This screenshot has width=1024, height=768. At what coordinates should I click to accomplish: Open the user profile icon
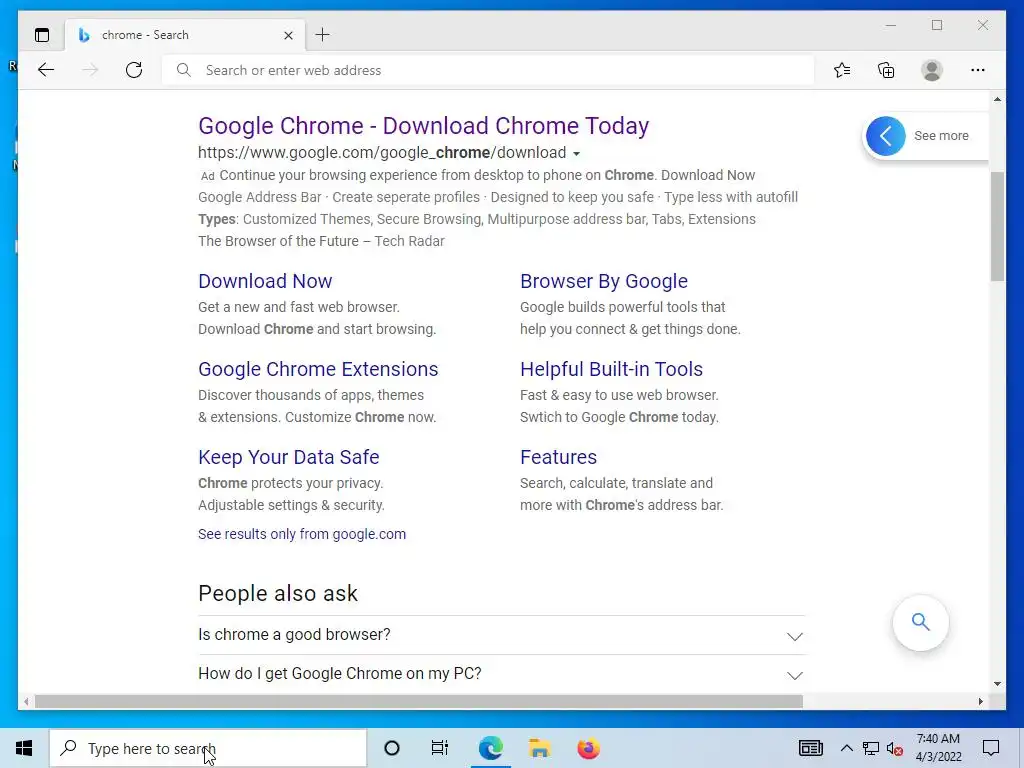932,70
